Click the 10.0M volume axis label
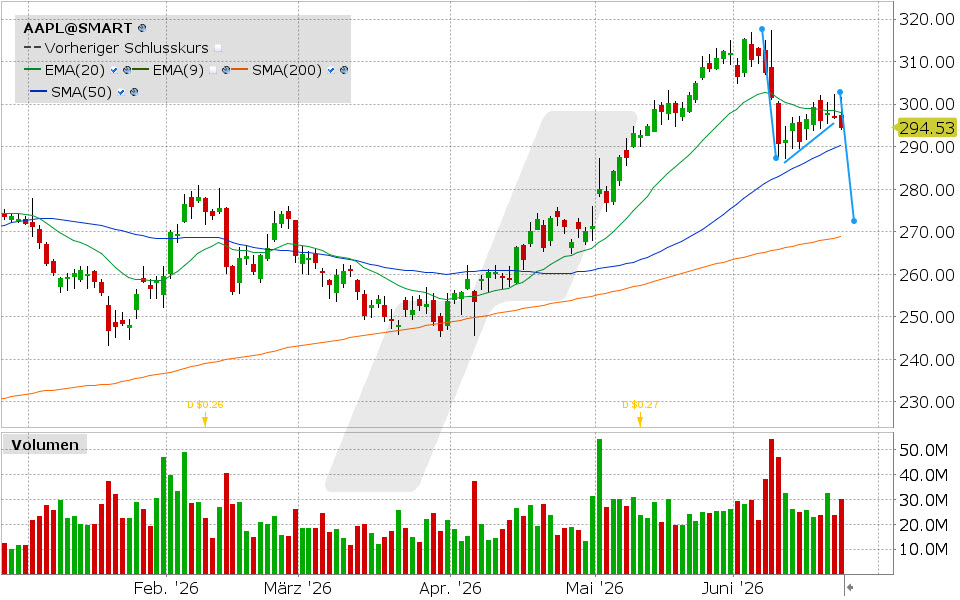This screenshot has height=600, width=960. pos(923,549)
